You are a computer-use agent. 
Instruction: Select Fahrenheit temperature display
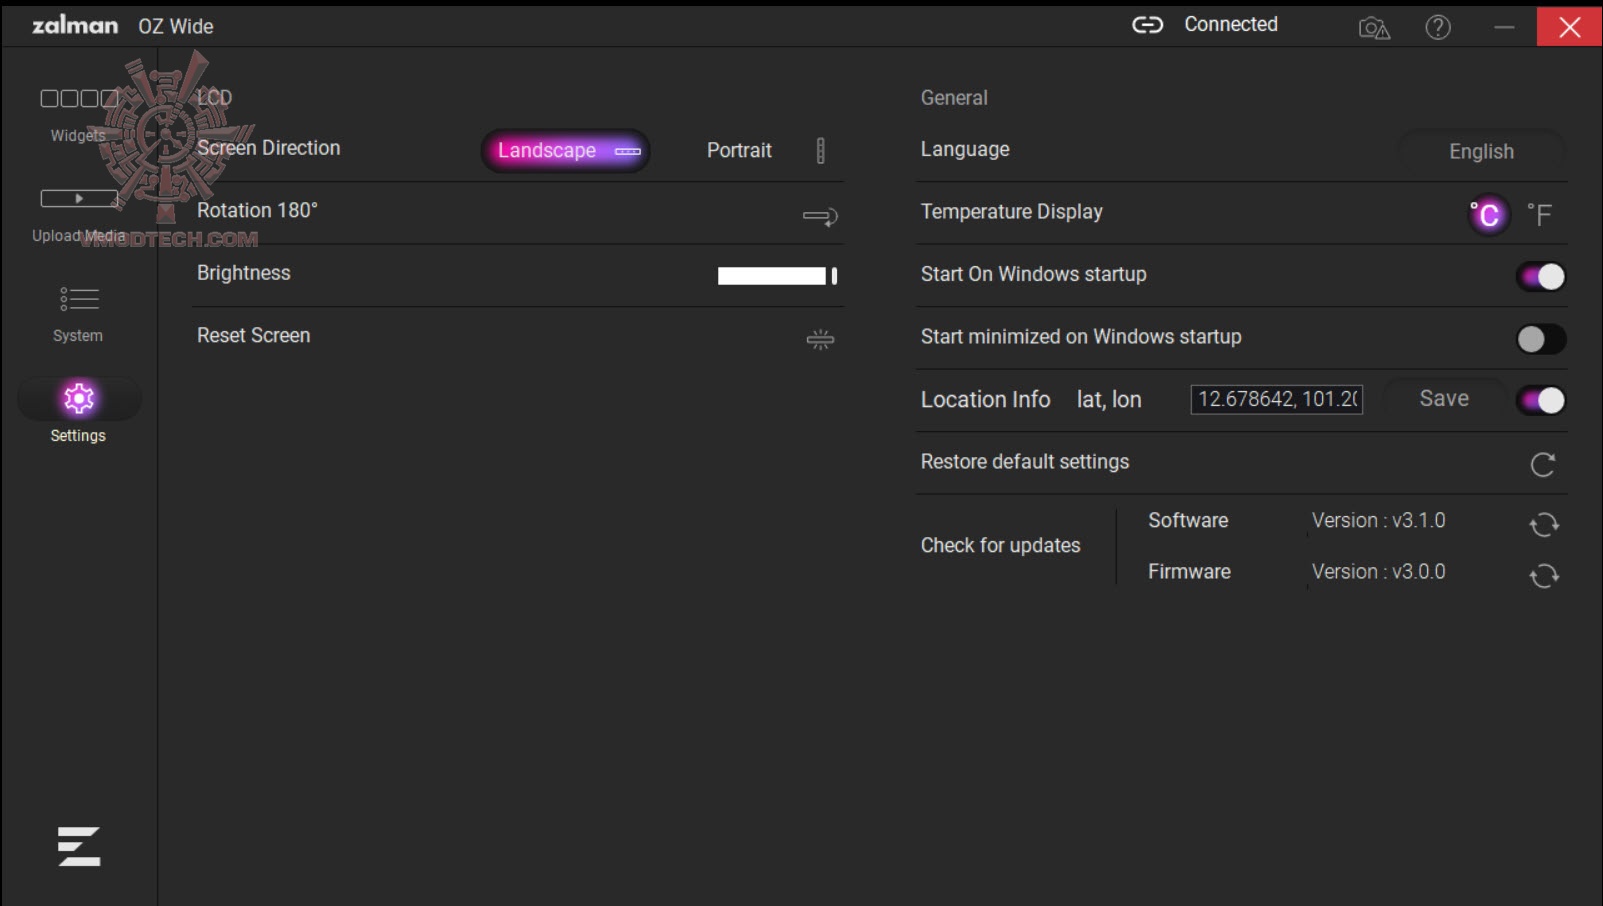1539,214
